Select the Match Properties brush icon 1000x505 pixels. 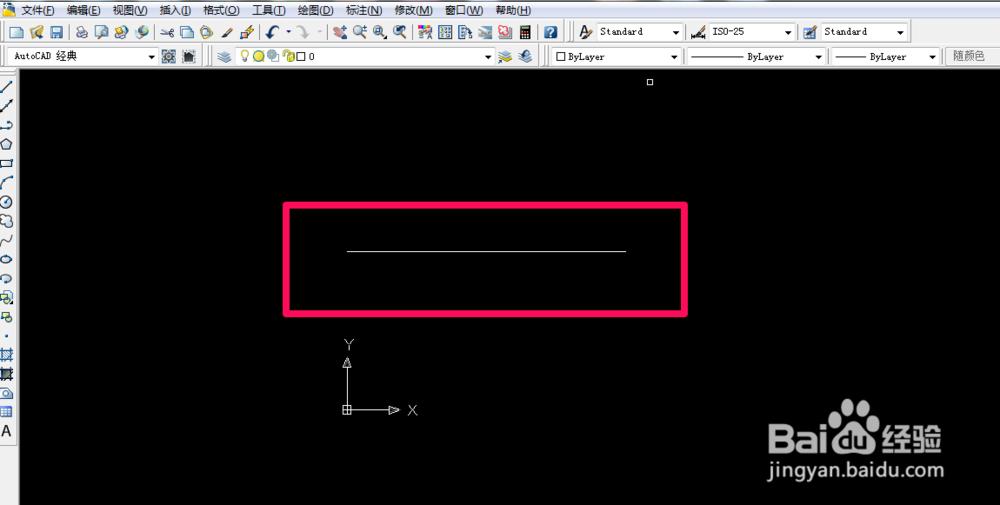(228, 32)
